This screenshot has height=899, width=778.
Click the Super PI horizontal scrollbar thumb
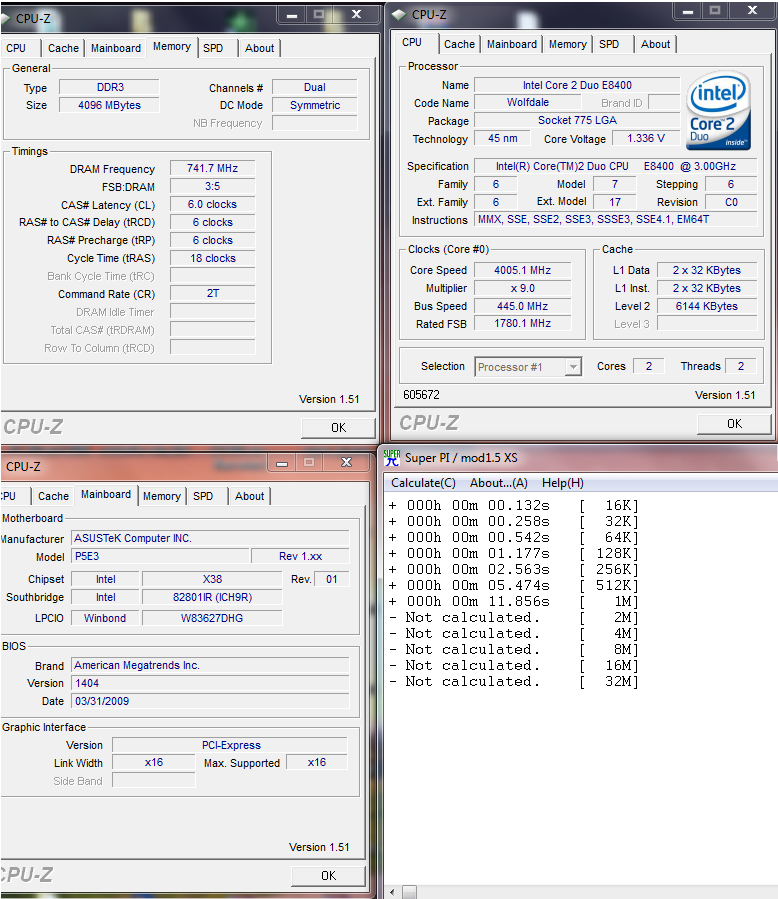(409, 892)
